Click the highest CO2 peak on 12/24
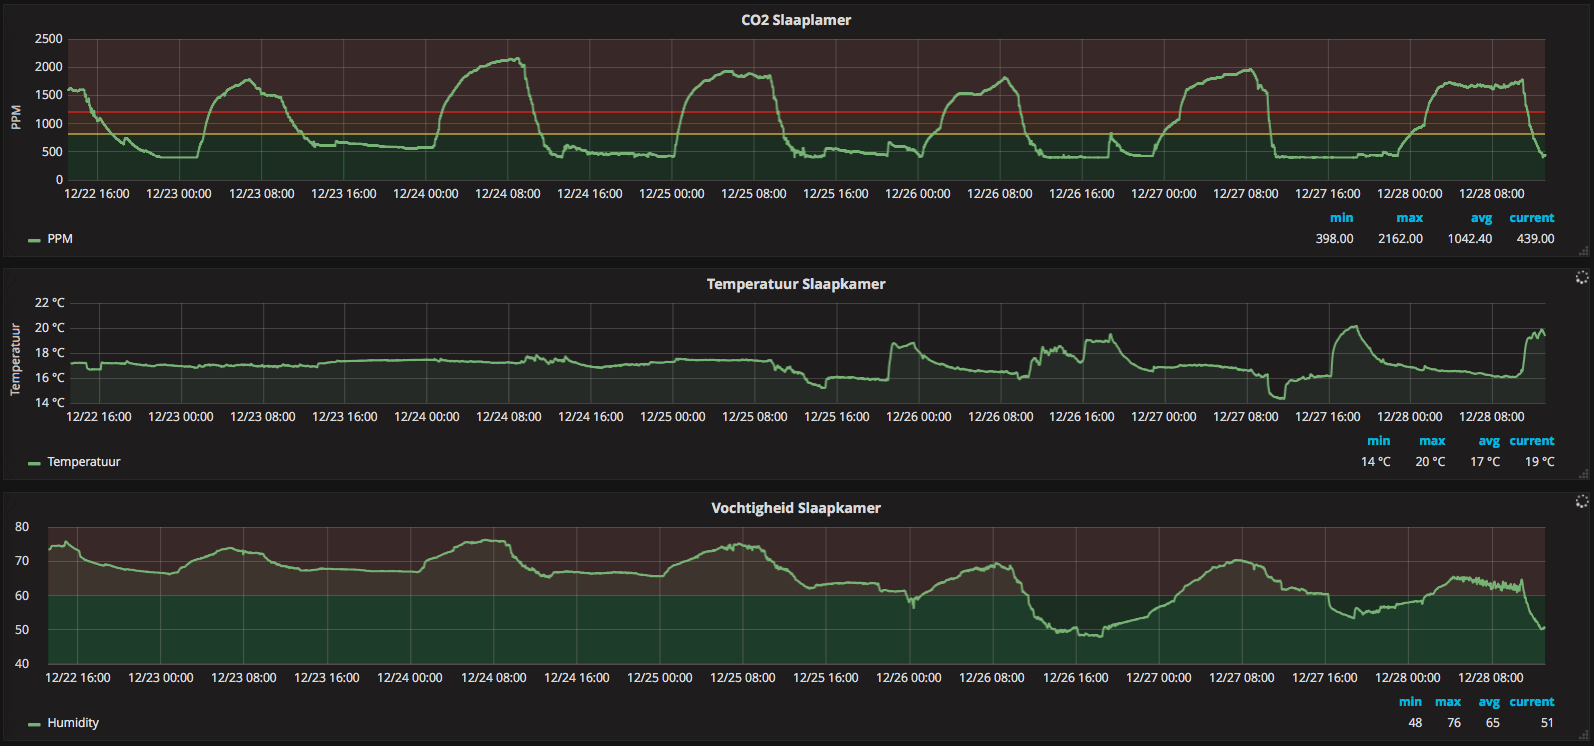Viewport: 1594px width, 746px height. point(516,59)
